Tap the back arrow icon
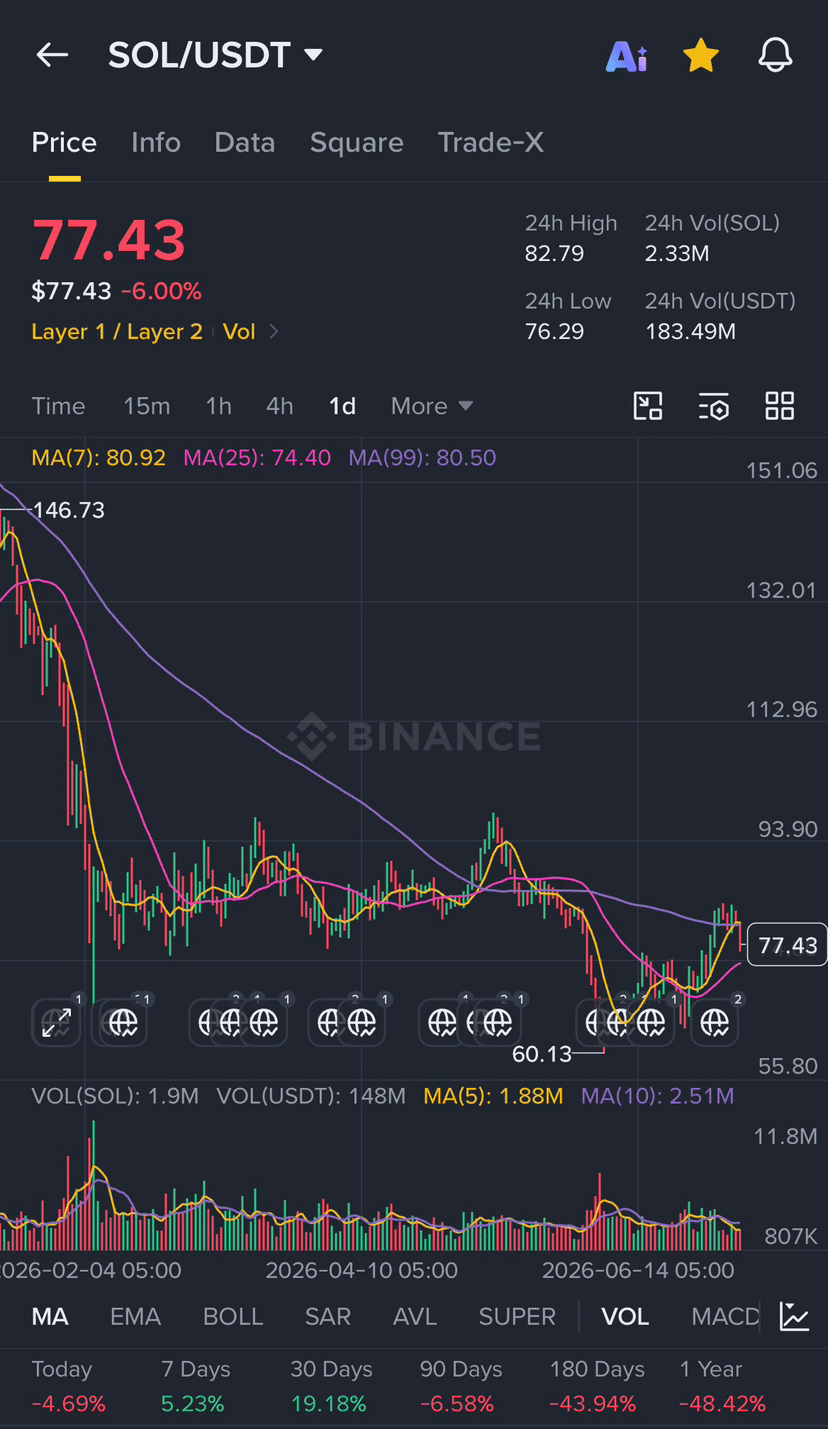The height and width of the screenshot is (1429, 828). click(52, 55)
